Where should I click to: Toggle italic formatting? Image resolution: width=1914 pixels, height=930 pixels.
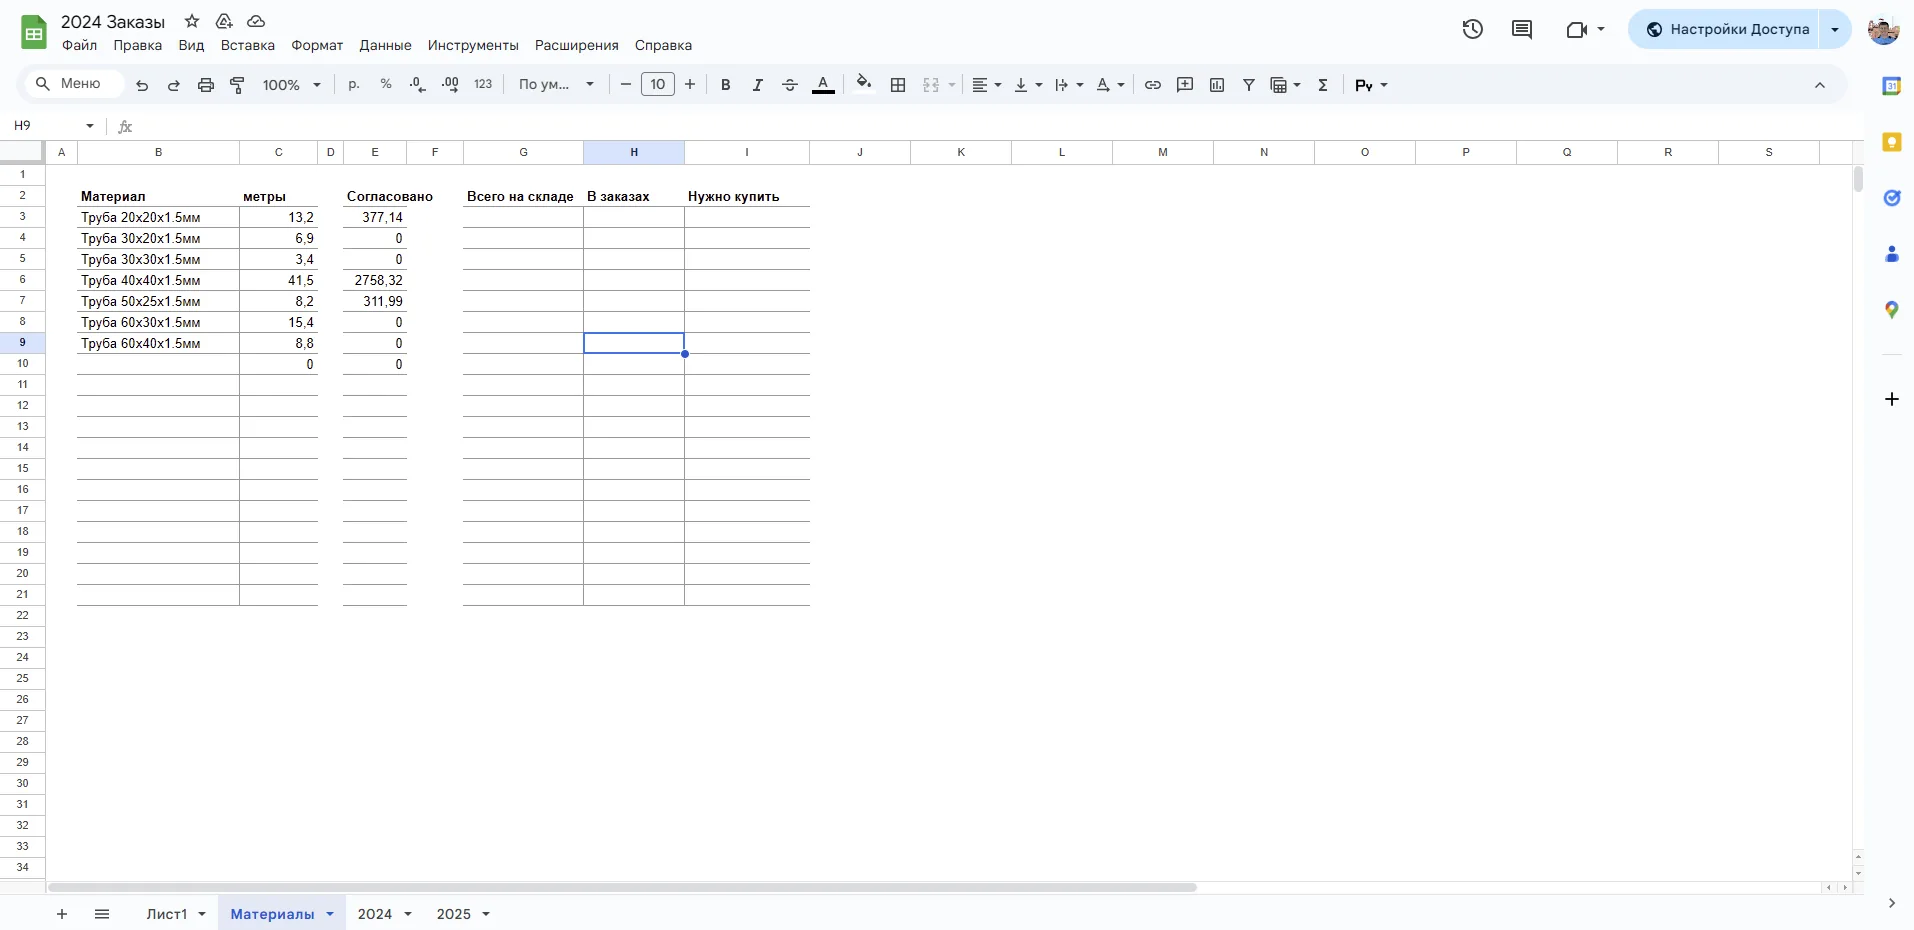(758, 85)
